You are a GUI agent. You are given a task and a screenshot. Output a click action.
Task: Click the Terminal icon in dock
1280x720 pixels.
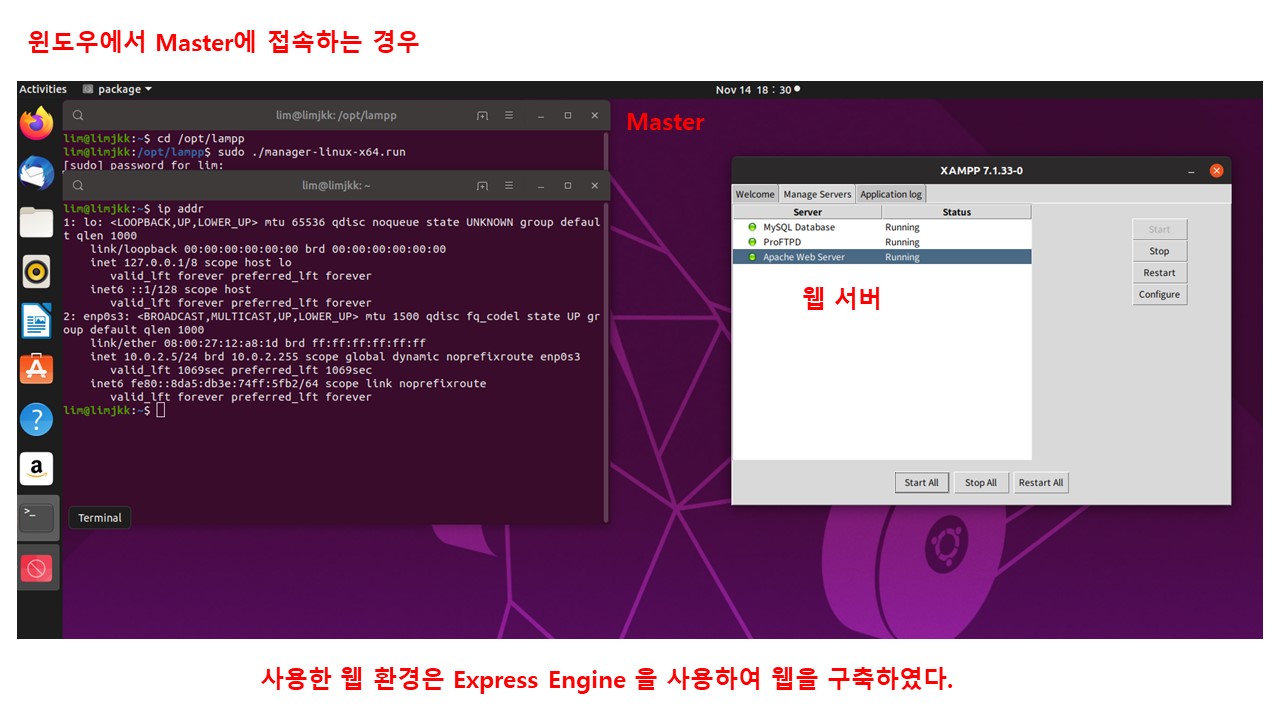37,518
